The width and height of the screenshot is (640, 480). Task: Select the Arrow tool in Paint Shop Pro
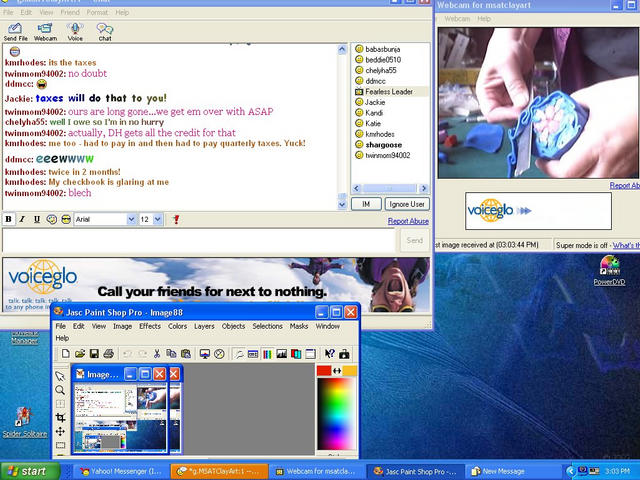point(60,376)
